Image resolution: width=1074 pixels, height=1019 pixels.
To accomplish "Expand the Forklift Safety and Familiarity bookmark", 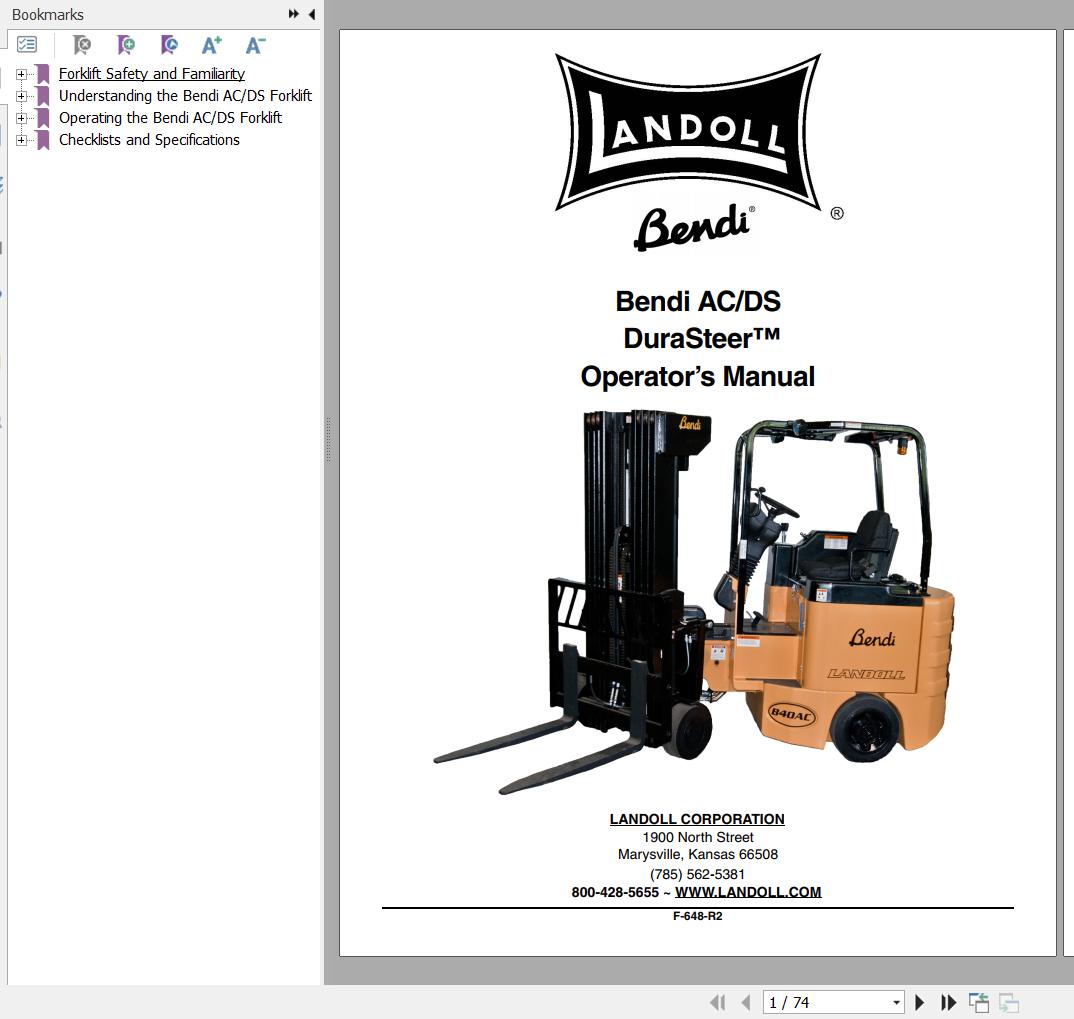I will 21,73.
